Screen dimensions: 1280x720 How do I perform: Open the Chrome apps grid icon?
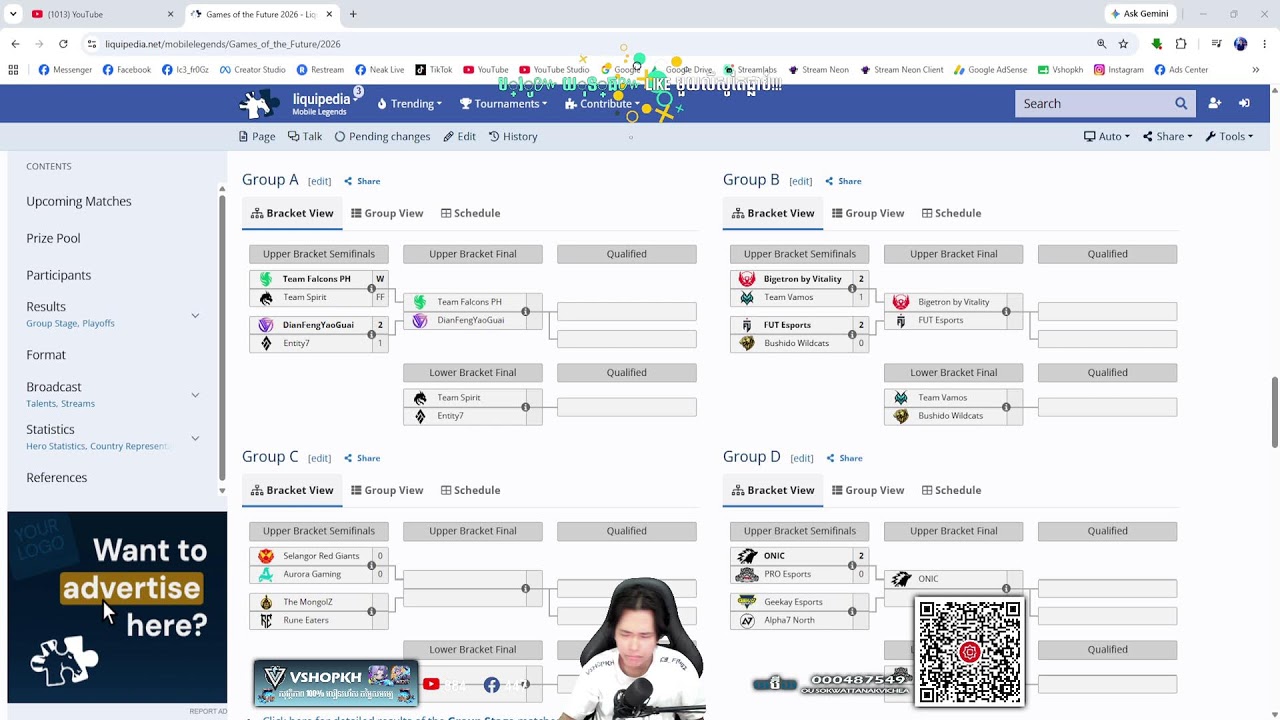(x=13, y=70)
